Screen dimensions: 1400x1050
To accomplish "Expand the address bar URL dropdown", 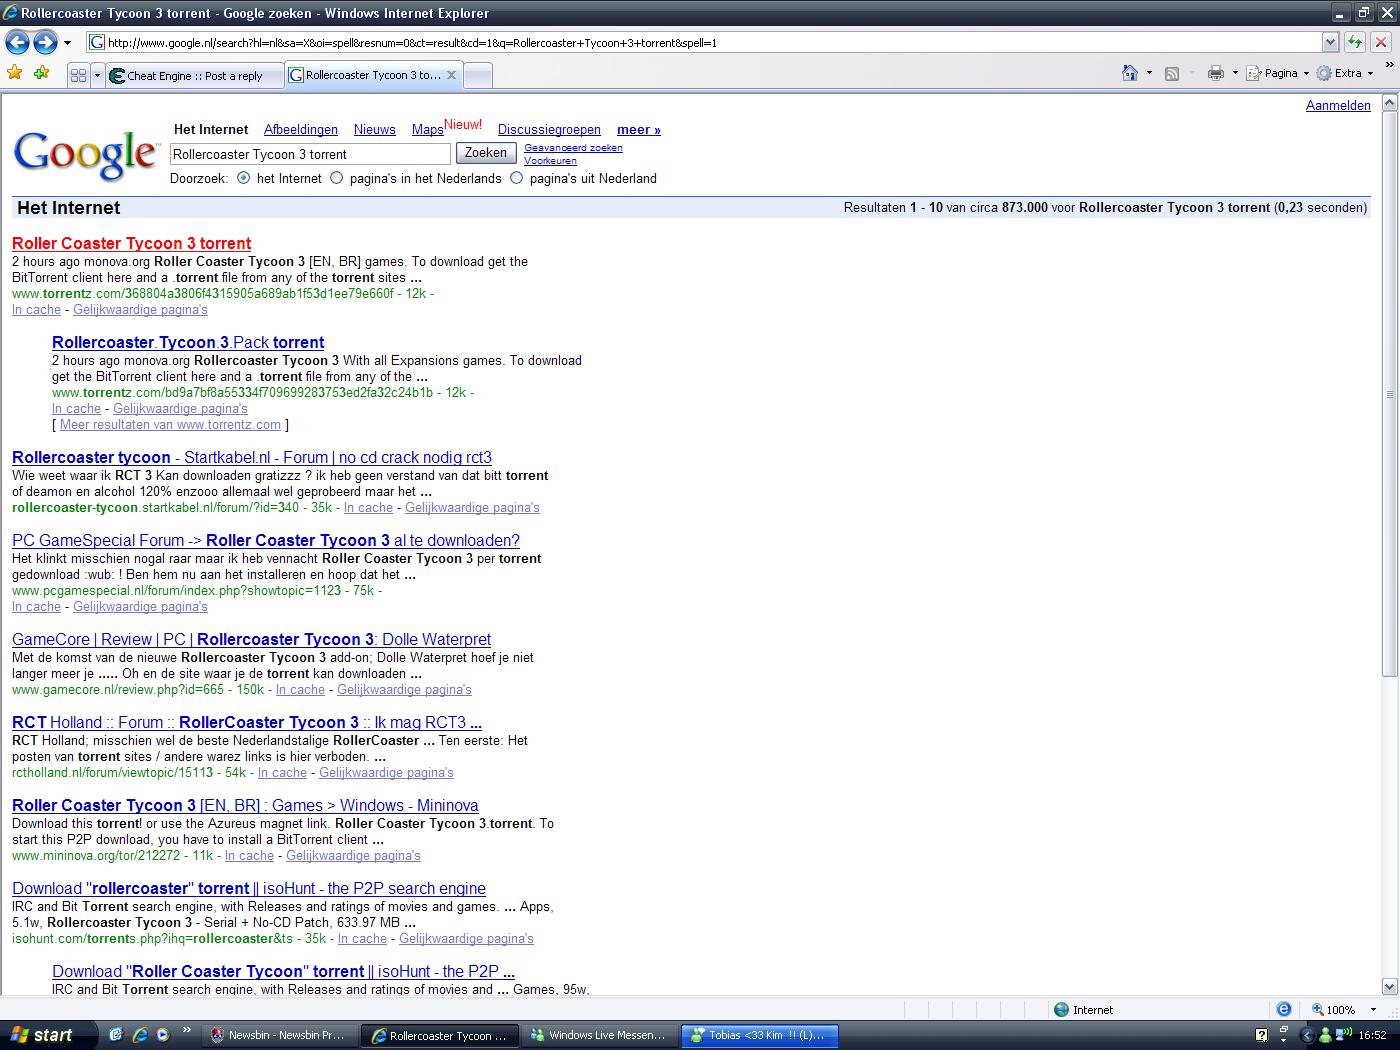I will point(1330,42).
